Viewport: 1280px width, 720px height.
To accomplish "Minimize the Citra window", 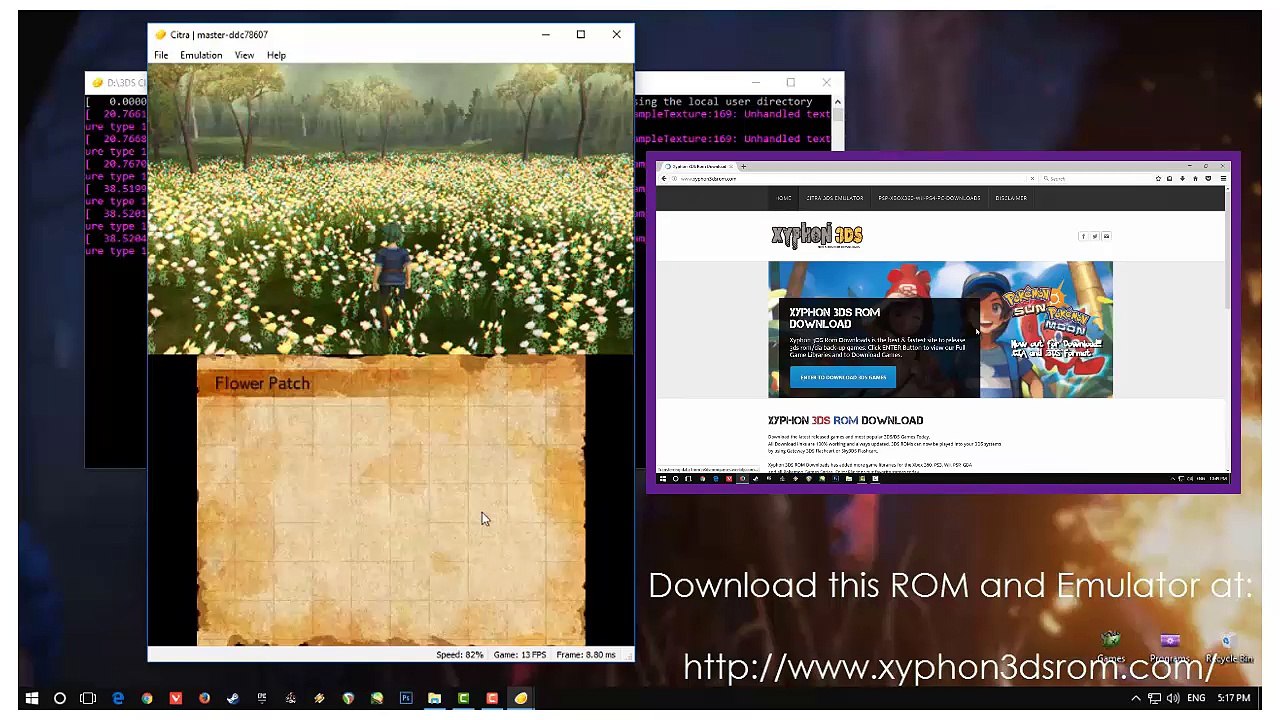I will click(x=545, y=34).
